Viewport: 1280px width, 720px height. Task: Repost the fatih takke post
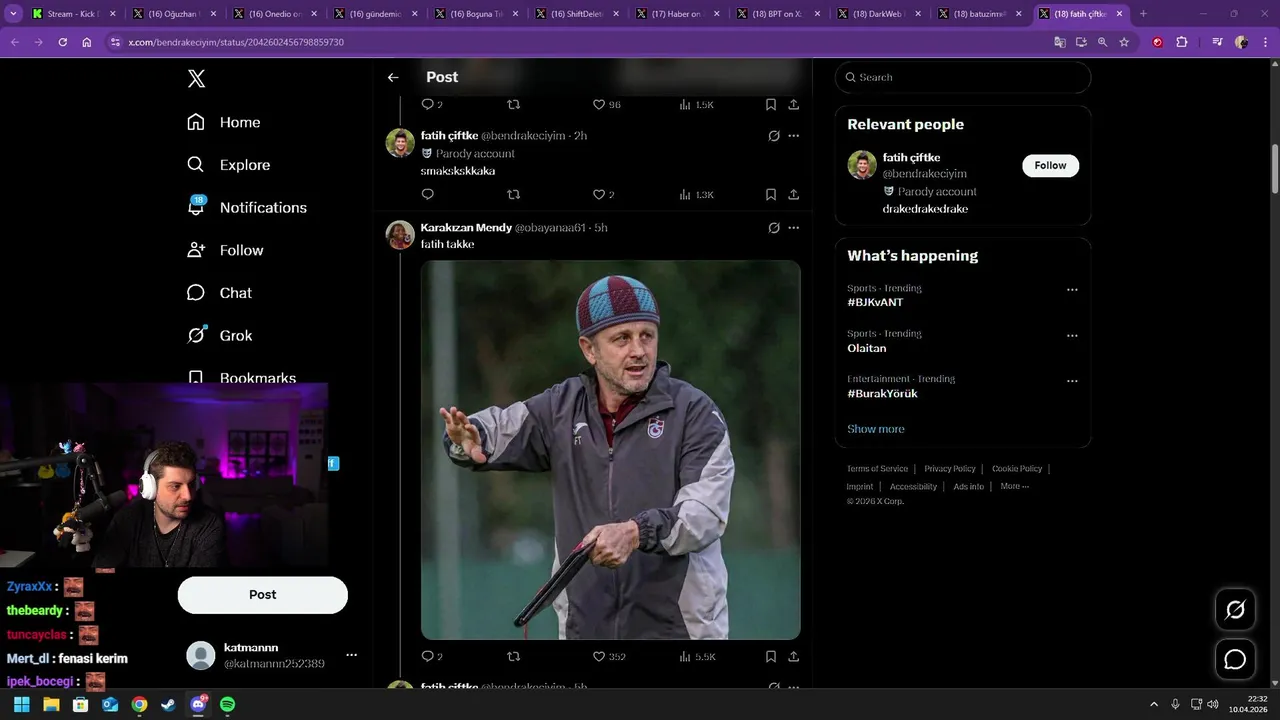(514, 657)
